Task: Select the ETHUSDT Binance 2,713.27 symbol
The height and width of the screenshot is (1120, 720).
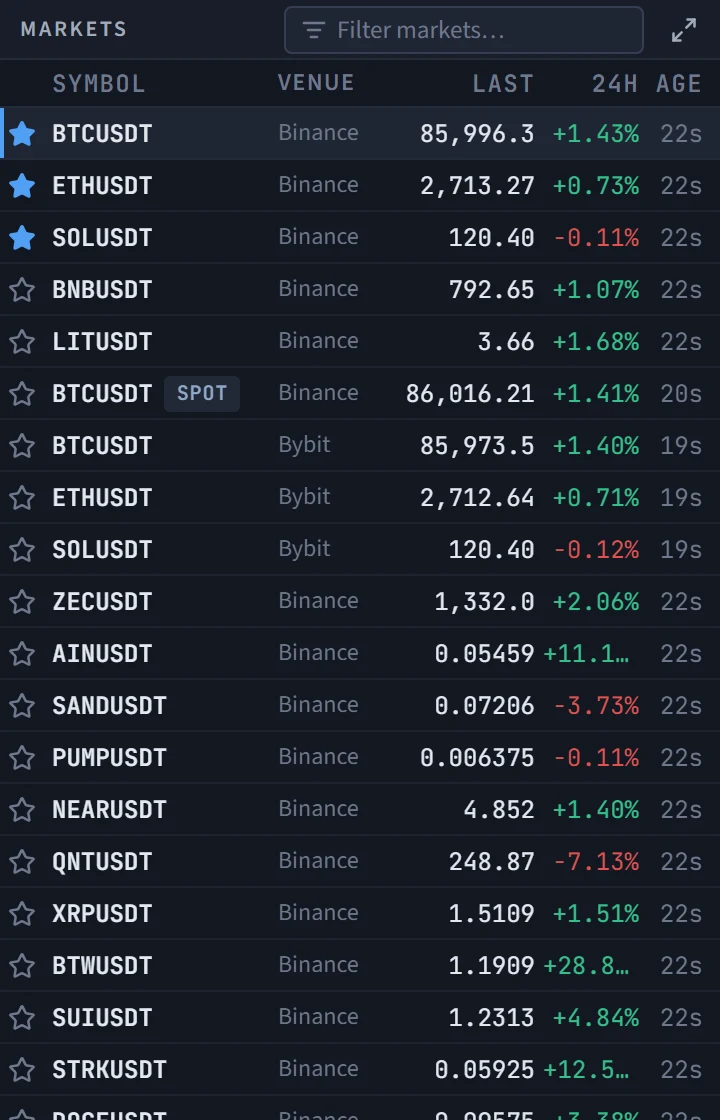Action: pyautogui.click(x=102, y=186)
